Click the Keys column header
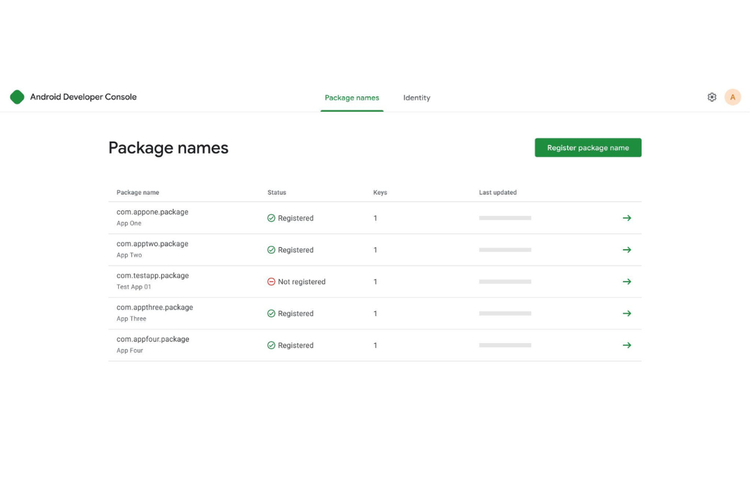This screenshot has height=500, width=750. [380, 192]
